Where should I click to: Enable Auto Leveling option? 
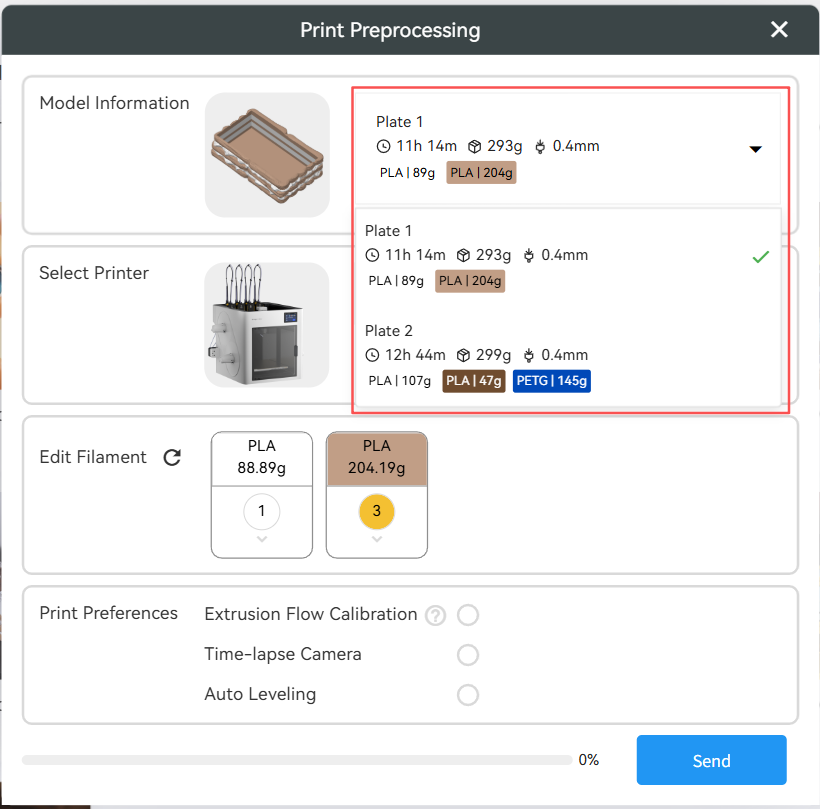click(x=467, y=695)
